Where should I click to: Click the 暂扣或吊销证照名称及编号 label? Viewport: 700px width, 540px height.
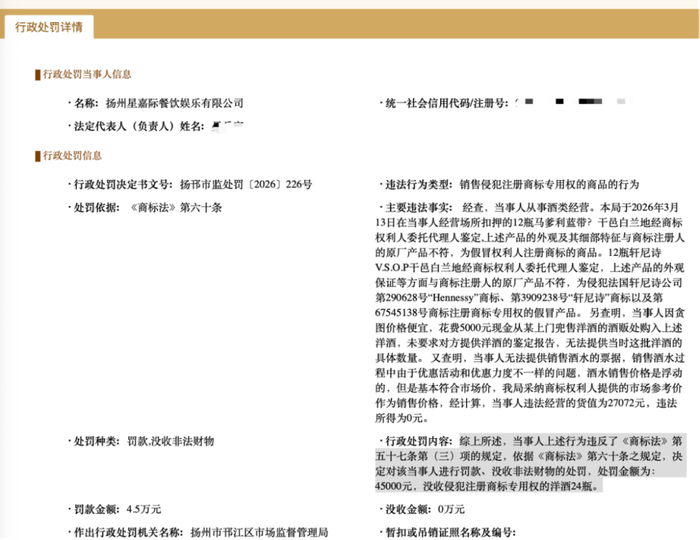click(448, 532)
